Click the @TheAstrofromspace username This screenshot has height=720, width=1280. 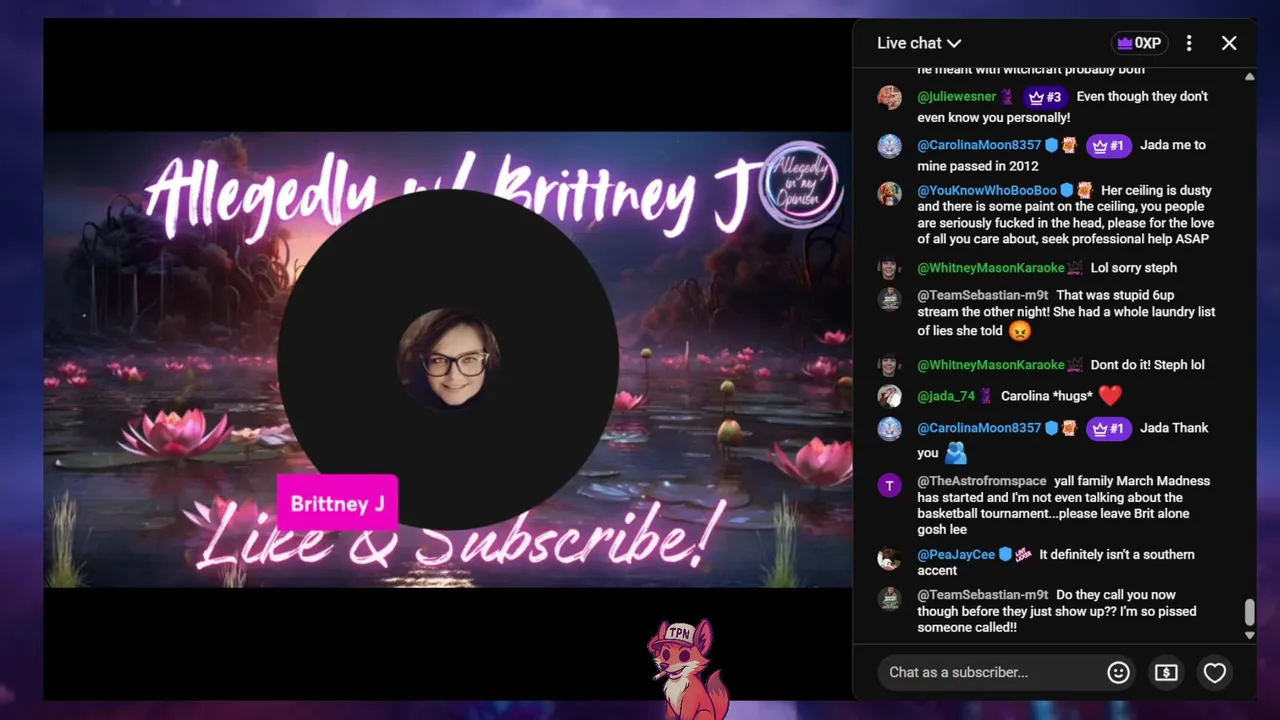(982, 481)
